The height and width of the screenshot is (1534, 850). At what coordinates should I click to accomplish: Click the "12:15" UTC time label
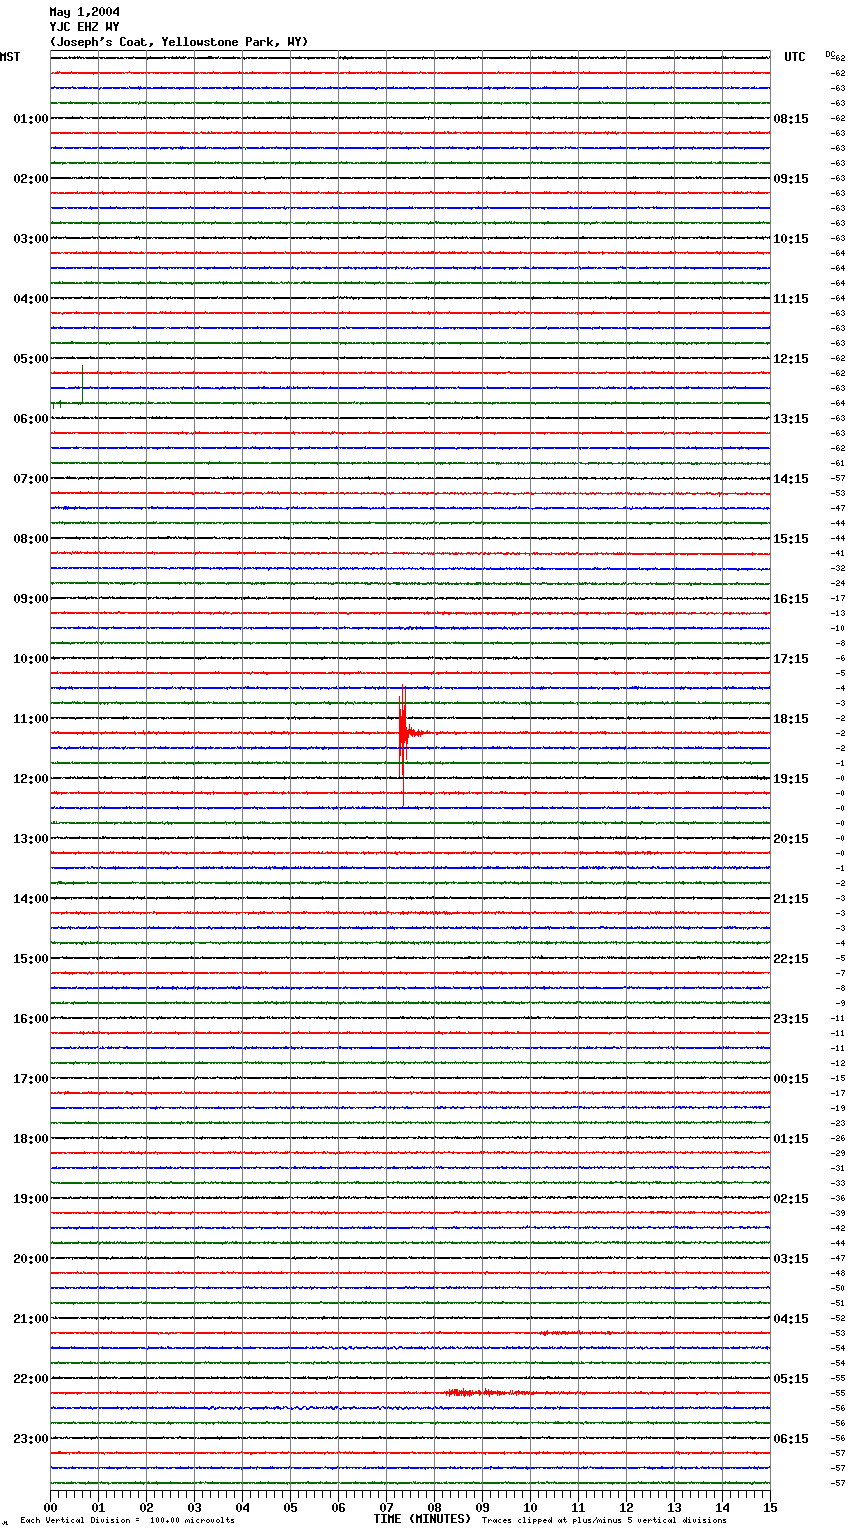791,359
